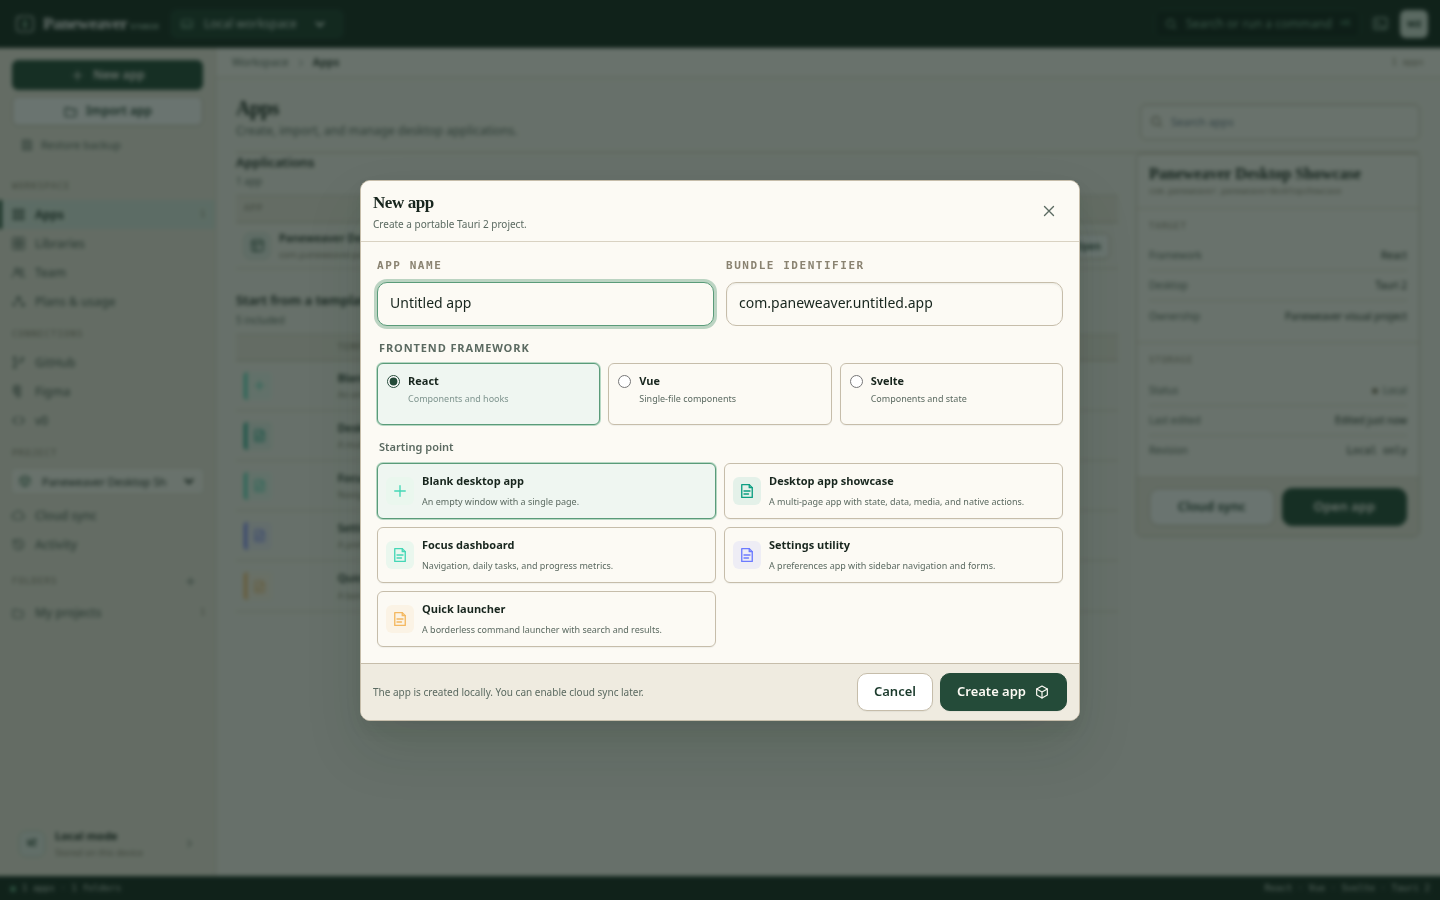Add a folder with the Folders plus icon
The width and height of the screenshot is (1440, 900).
pos(190,581)
